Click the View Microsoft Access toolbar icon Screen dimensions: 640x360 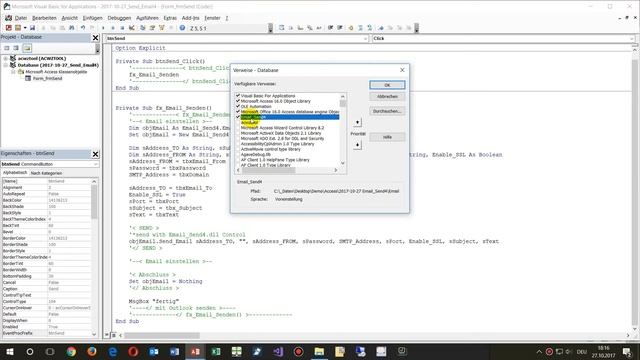(x=8, y=28)
